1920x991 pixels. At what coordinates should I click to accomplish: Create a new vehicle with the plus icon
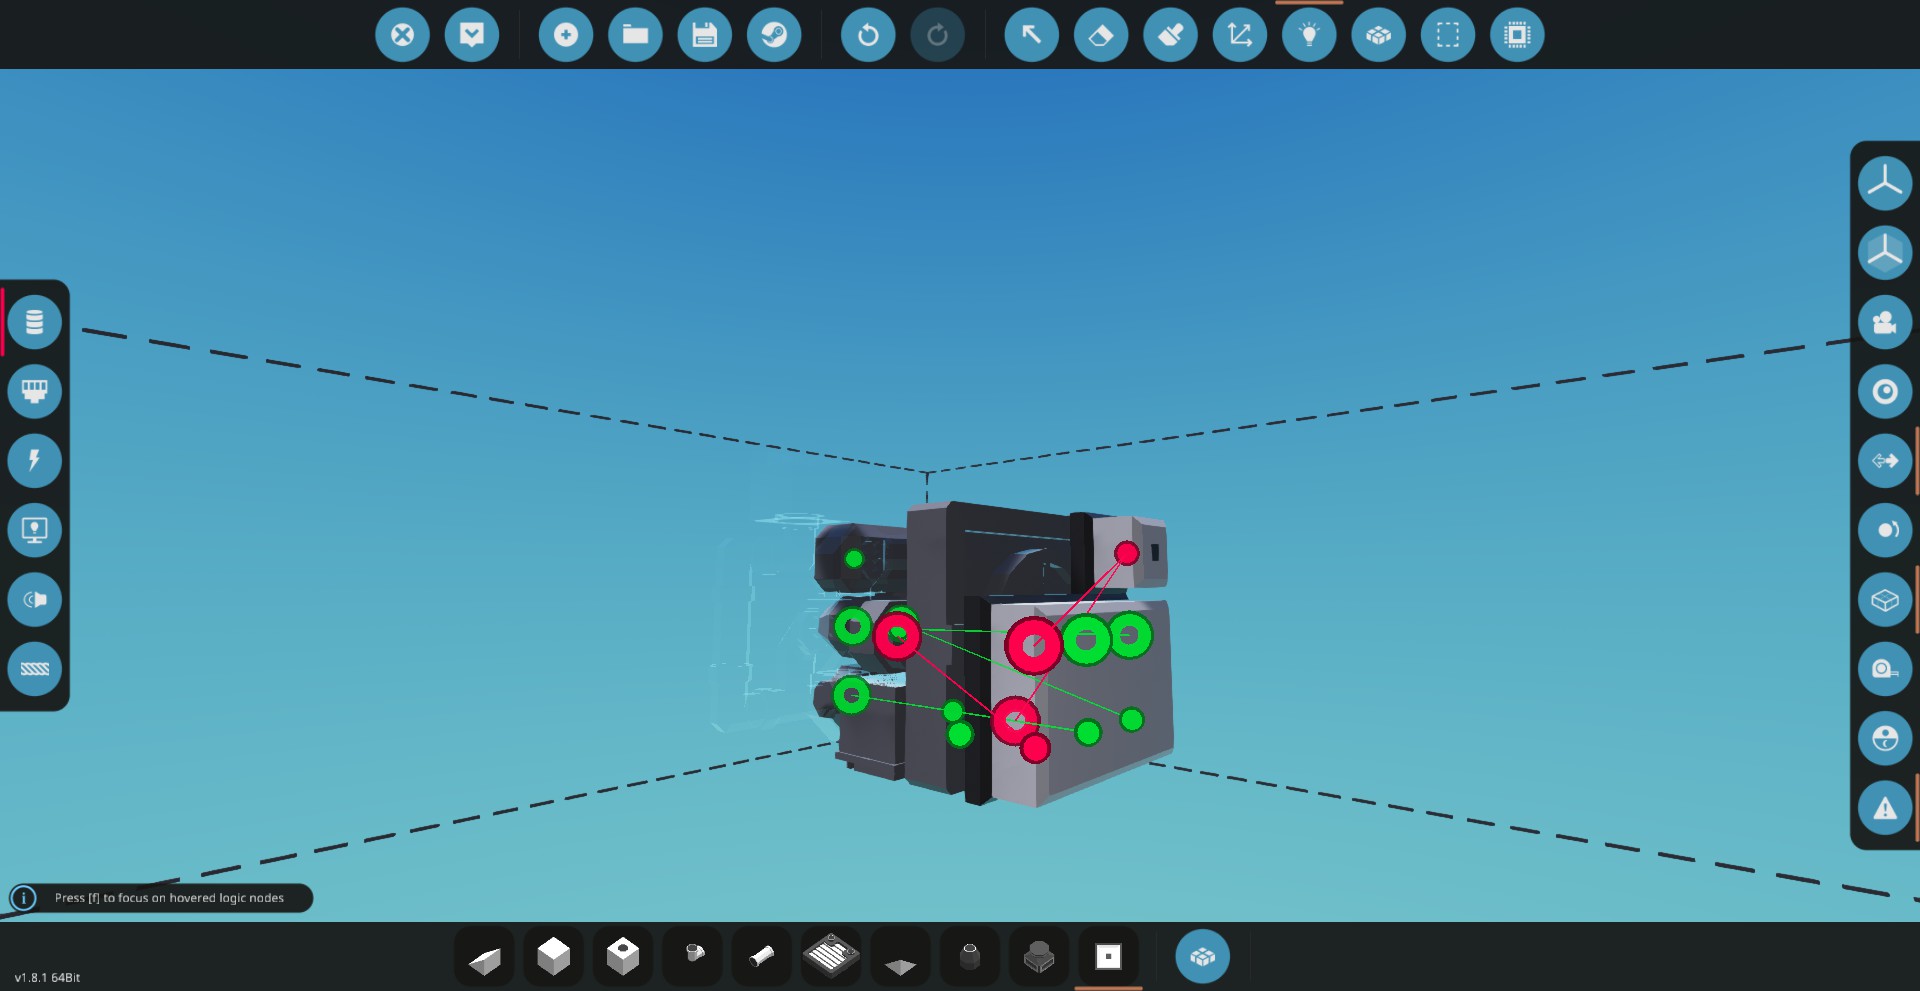[566, 35]
